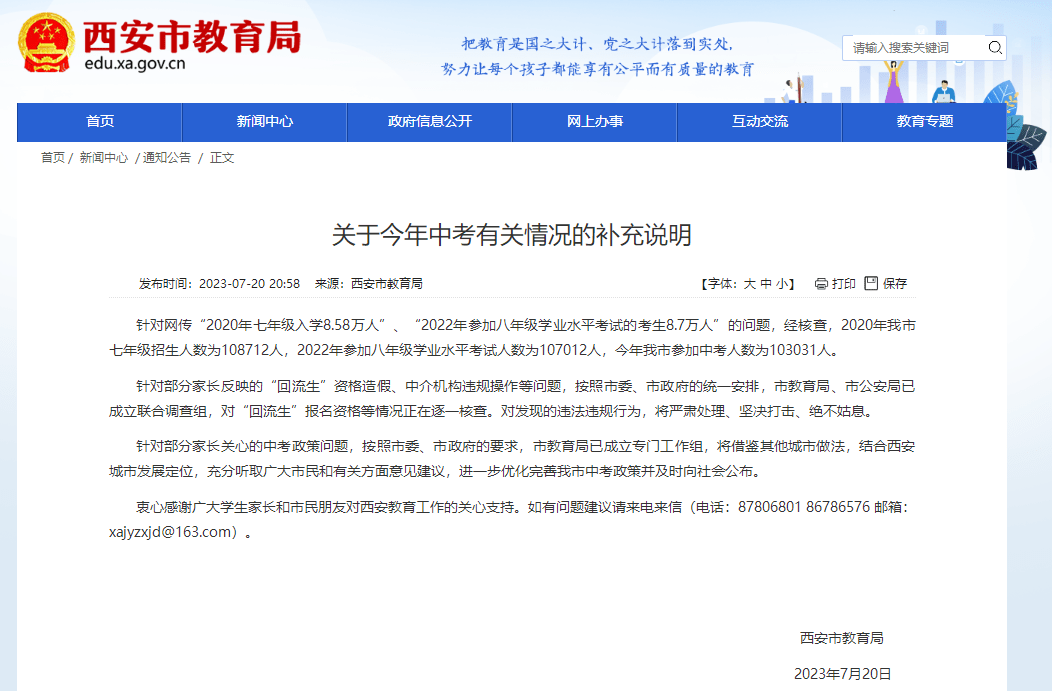
Task: Click the printer icon
Action: (821, 284)
